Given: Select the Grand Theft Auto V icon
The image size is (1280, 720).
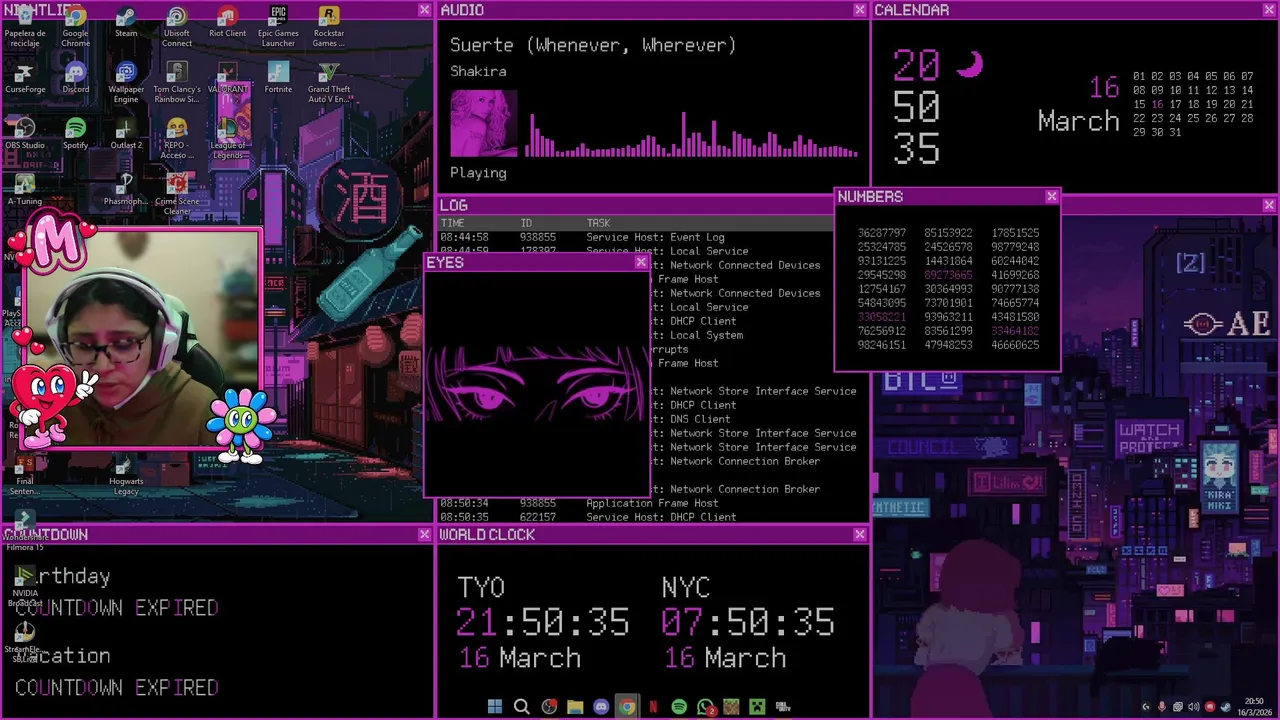Looking at the screenshot, I should tap(328, 83).
